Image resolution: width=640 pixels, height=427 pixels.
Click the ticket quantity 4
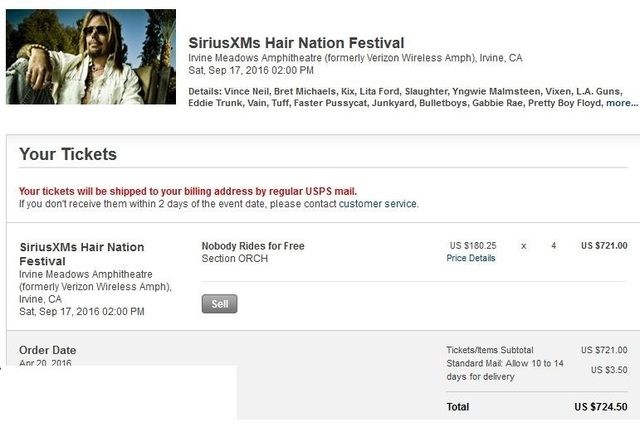point(554,245)
